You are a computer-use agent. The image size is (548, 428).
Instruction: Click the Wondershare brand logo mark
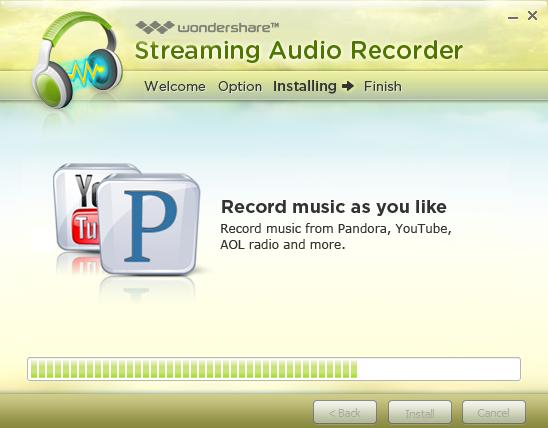point(155,27)
